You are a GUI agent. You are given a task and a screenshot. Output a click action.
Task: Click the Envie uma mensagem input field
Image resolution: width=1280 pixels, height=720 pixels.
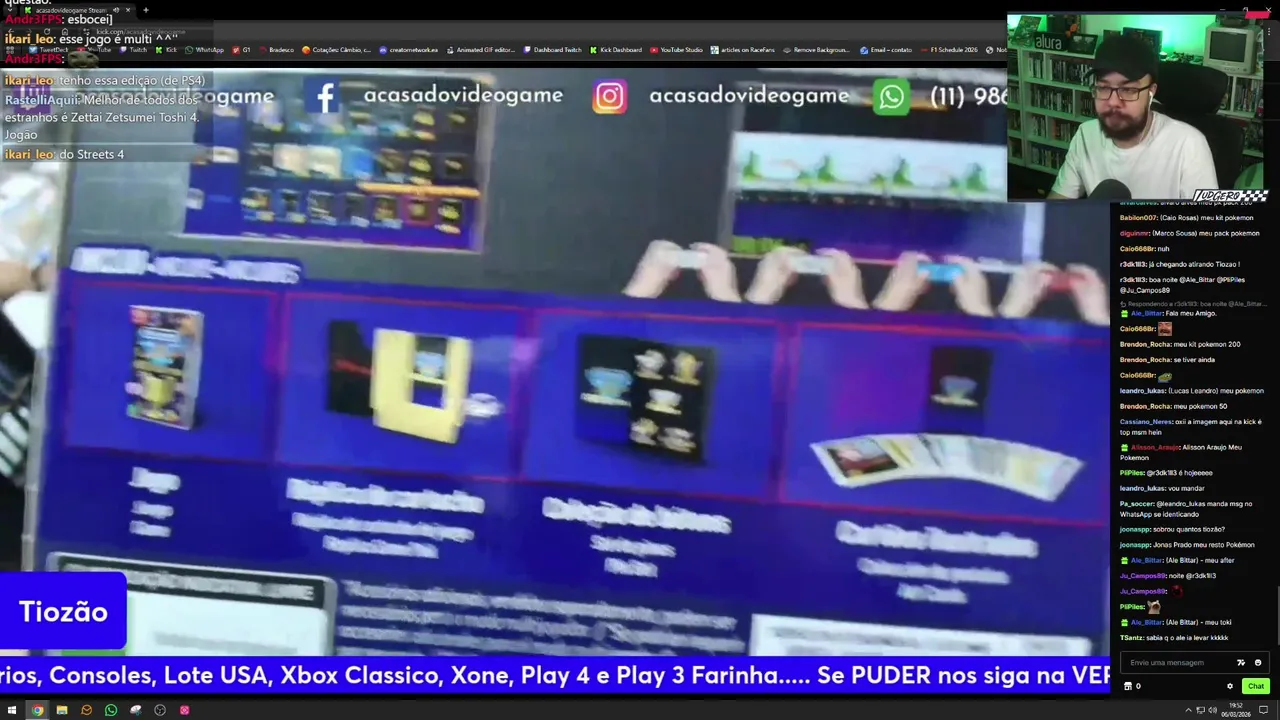pyautogui.click(x=1195, y=663)
